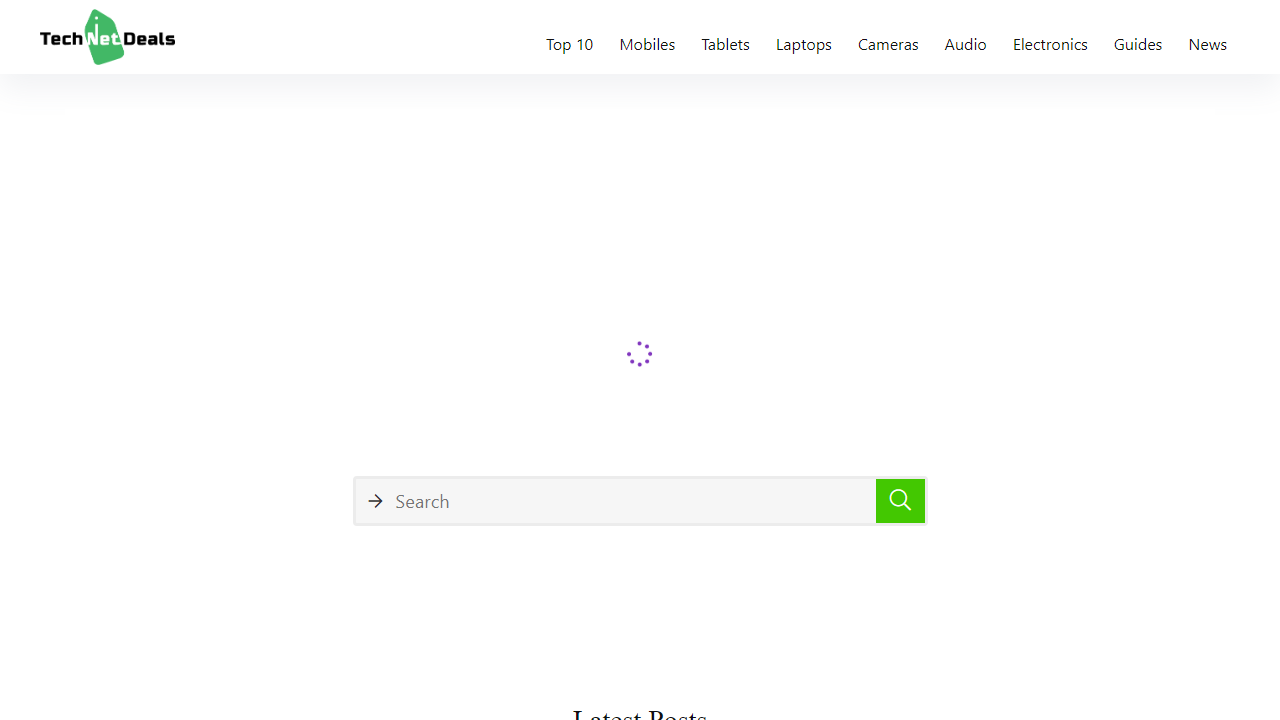Open the Top 10 menu item
Viewport: 1280px width, 720px height.
pyautogui.click(x=569, y=44)
